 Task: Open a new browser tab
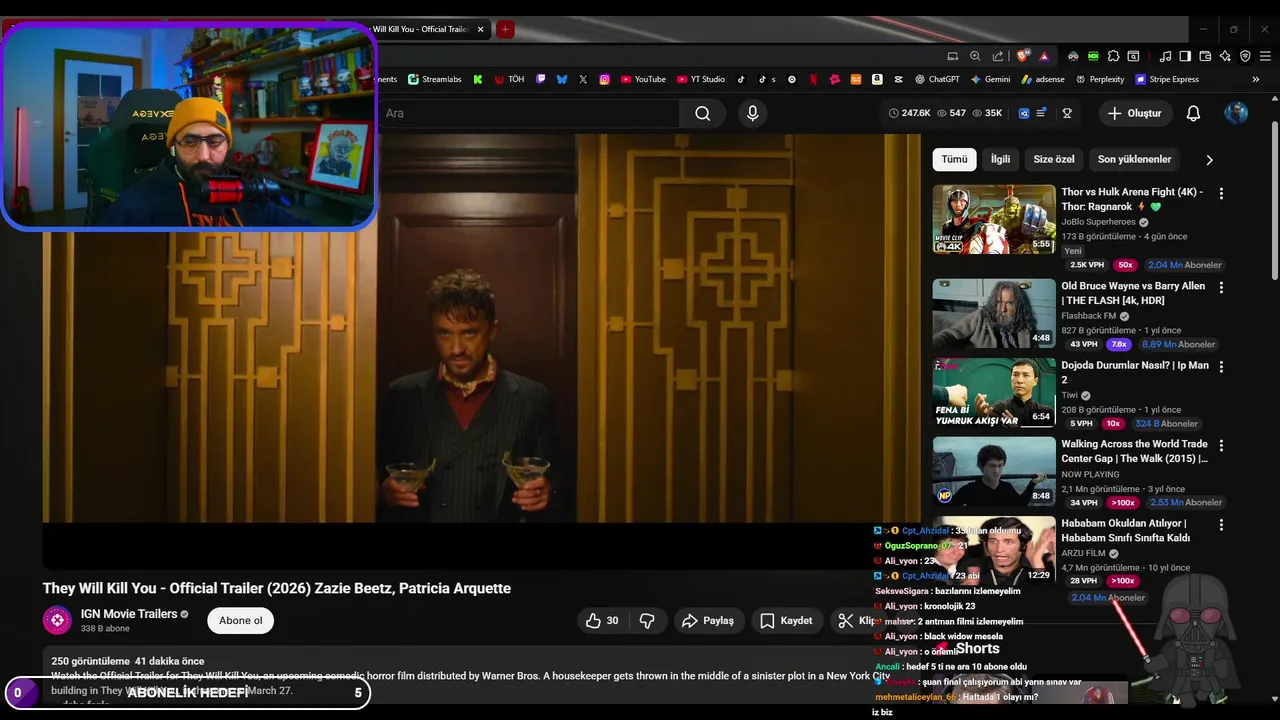coord(505,29)
